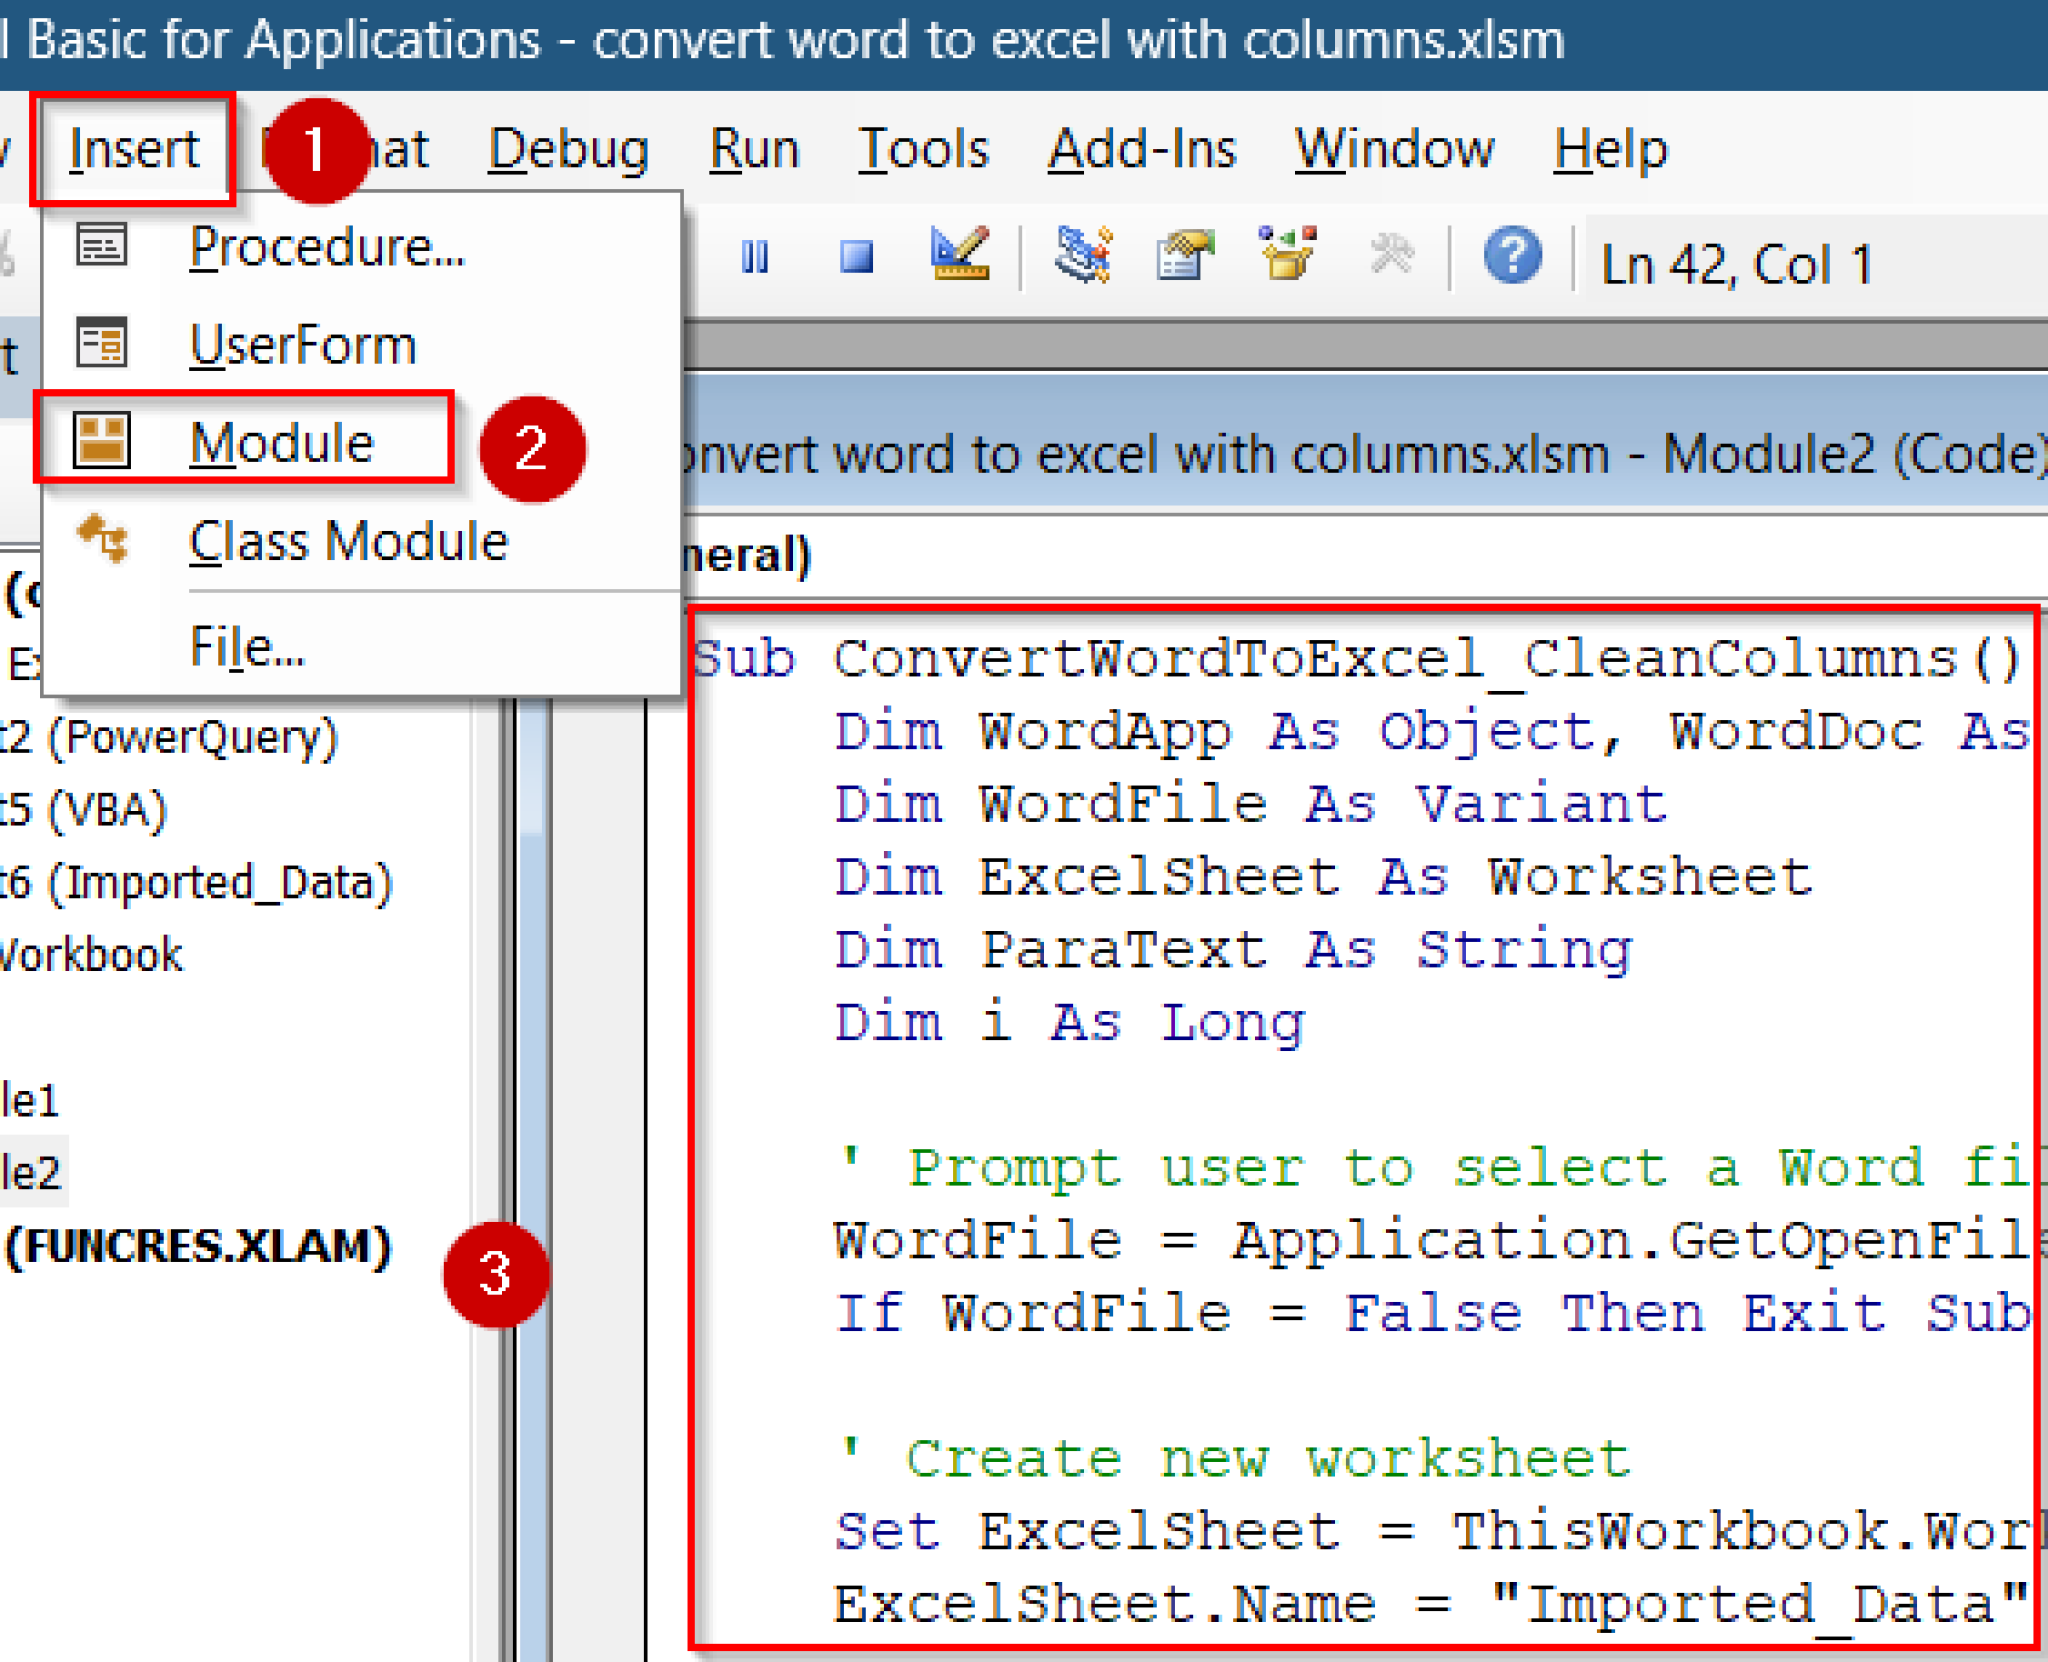This screenshot has height=1662, width=2048.
Task: Click the Break (pause) toolbar icon
Action: tap(757, 255)
